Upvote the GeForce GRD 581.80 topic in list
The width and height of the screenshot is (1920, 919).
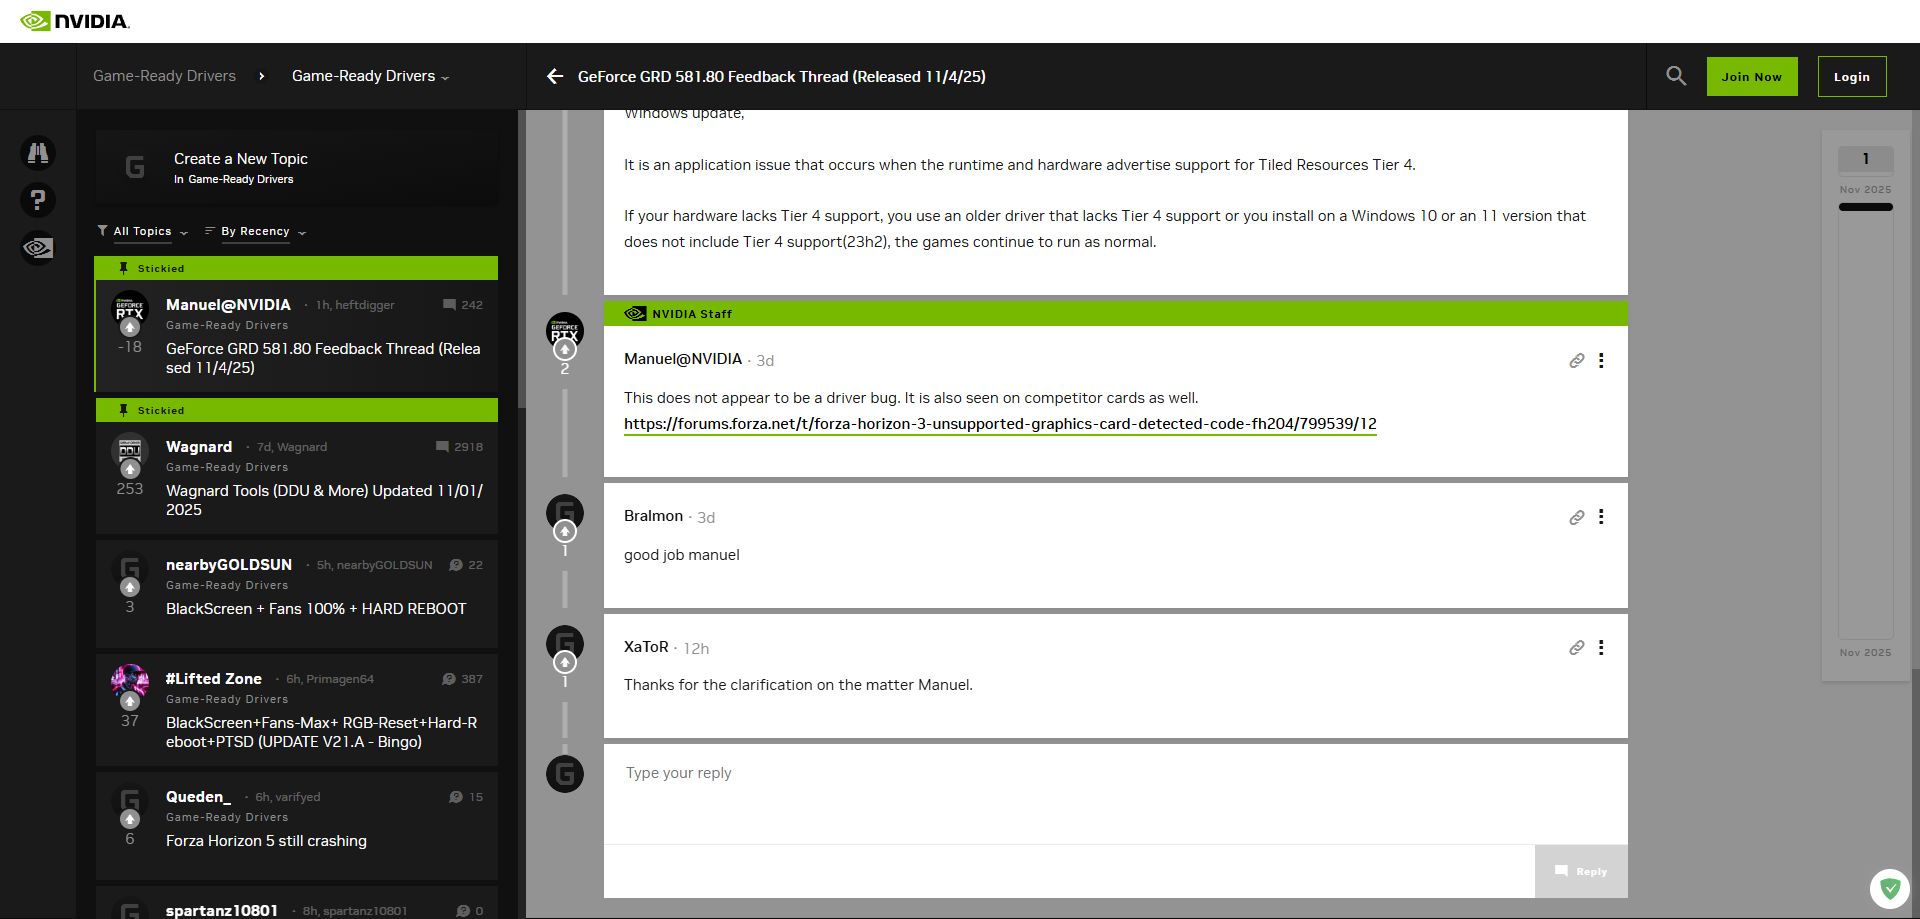[x=130, y=328]
